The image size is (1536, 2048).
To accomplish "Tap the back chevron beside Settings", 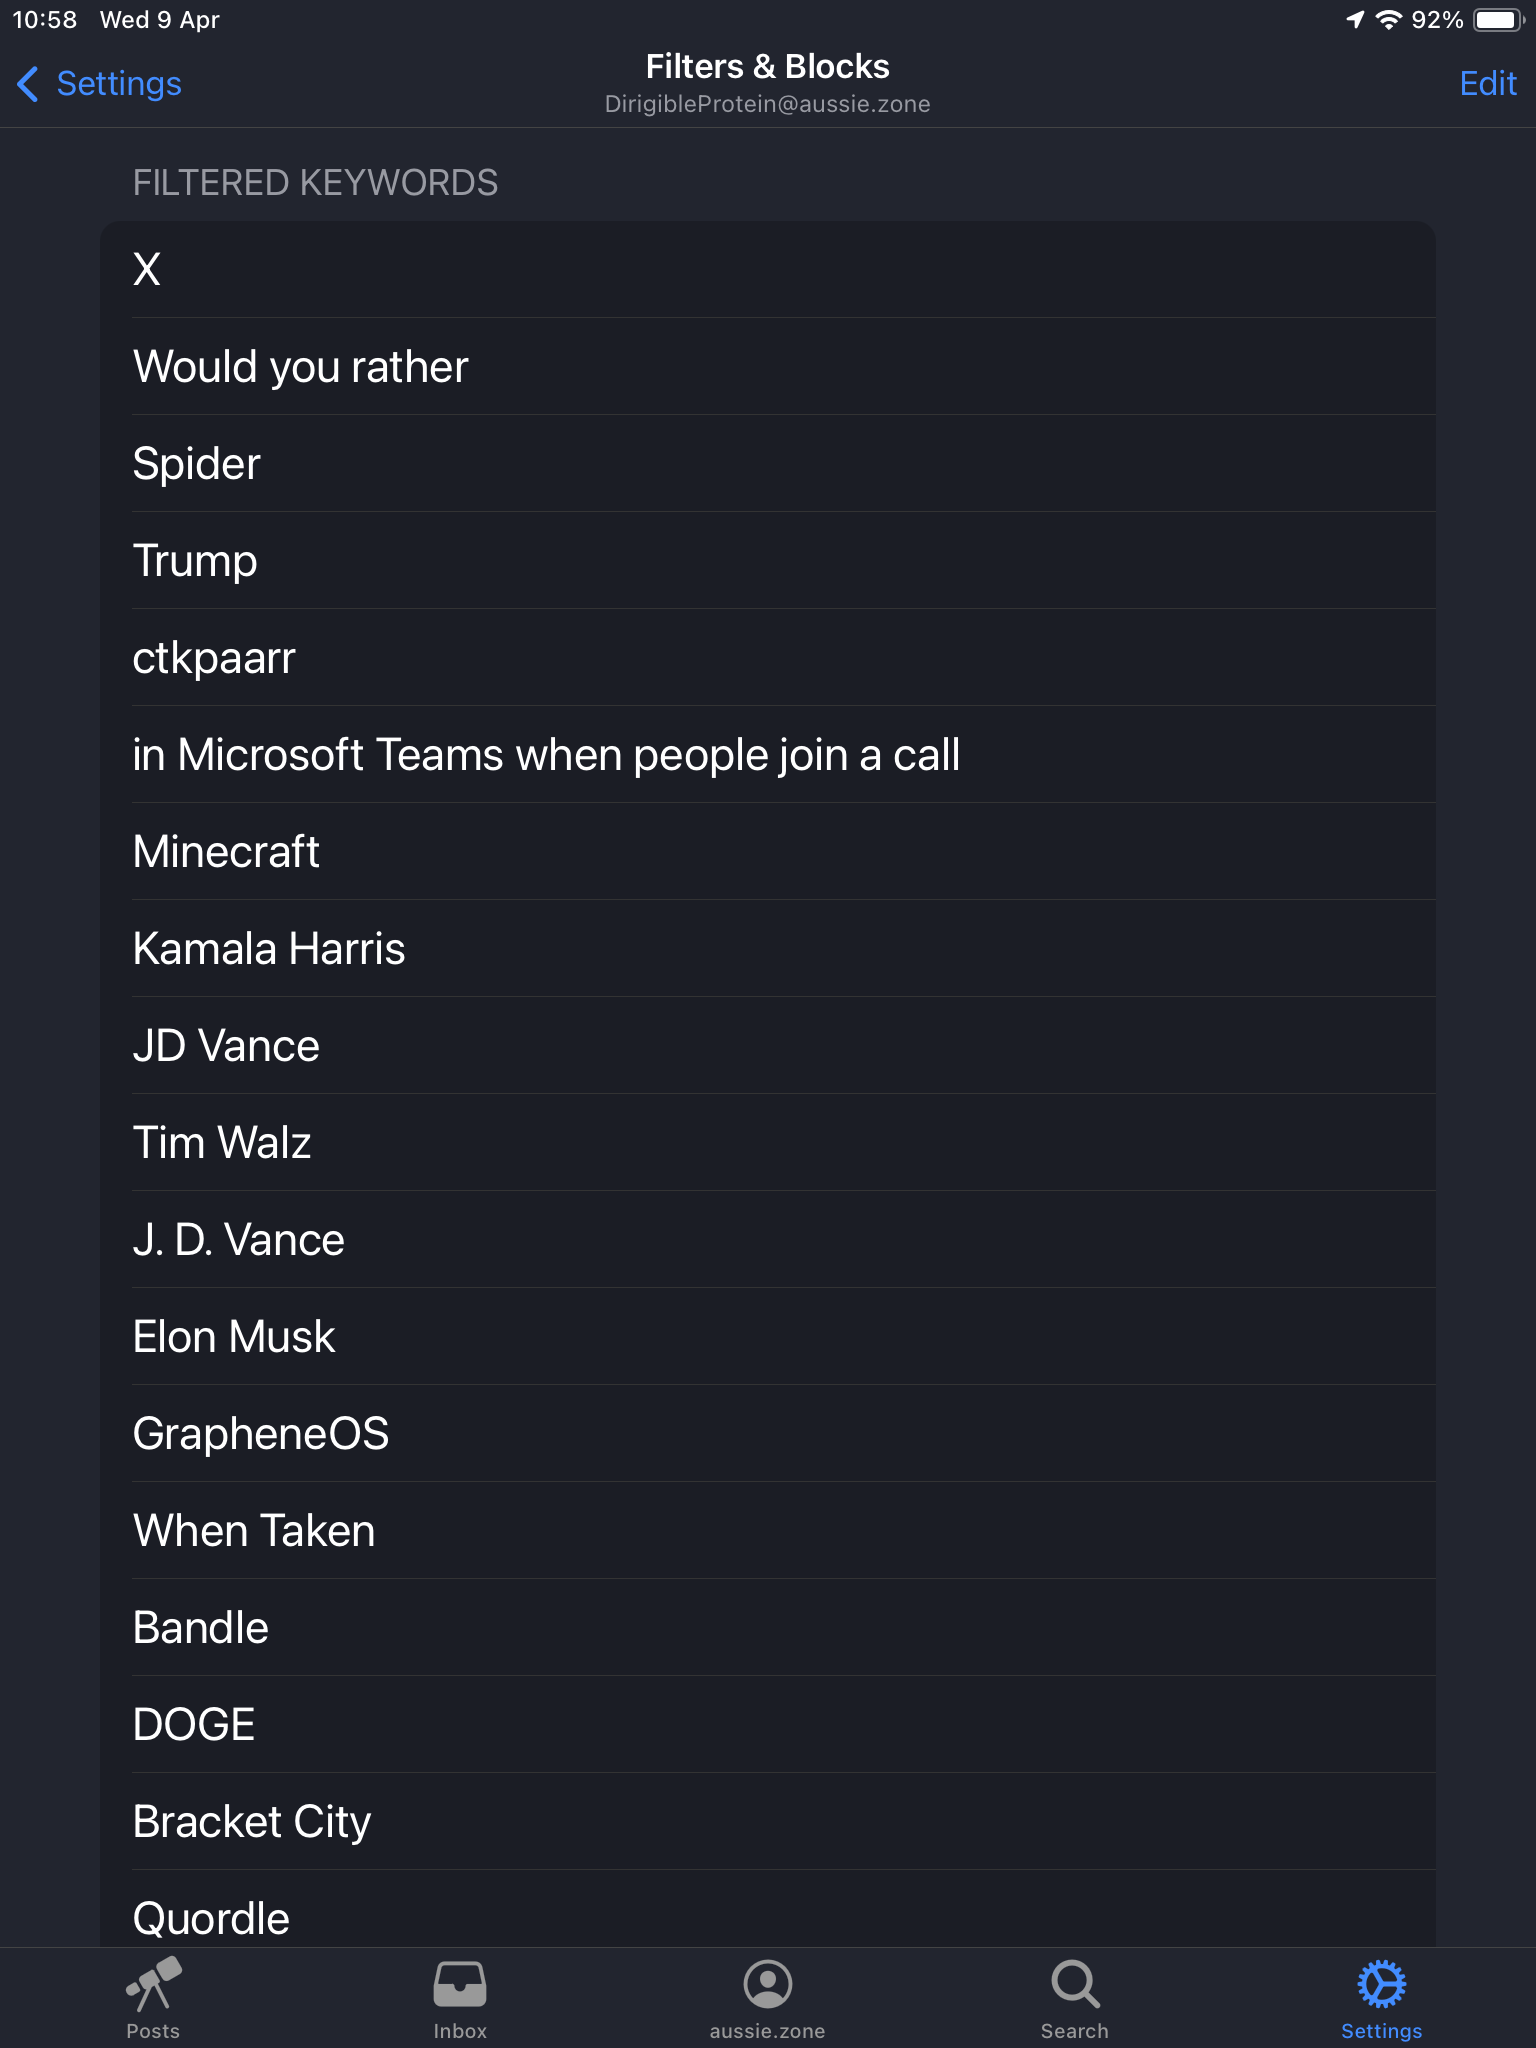I will pyautogui.click(x=28, y=84).
